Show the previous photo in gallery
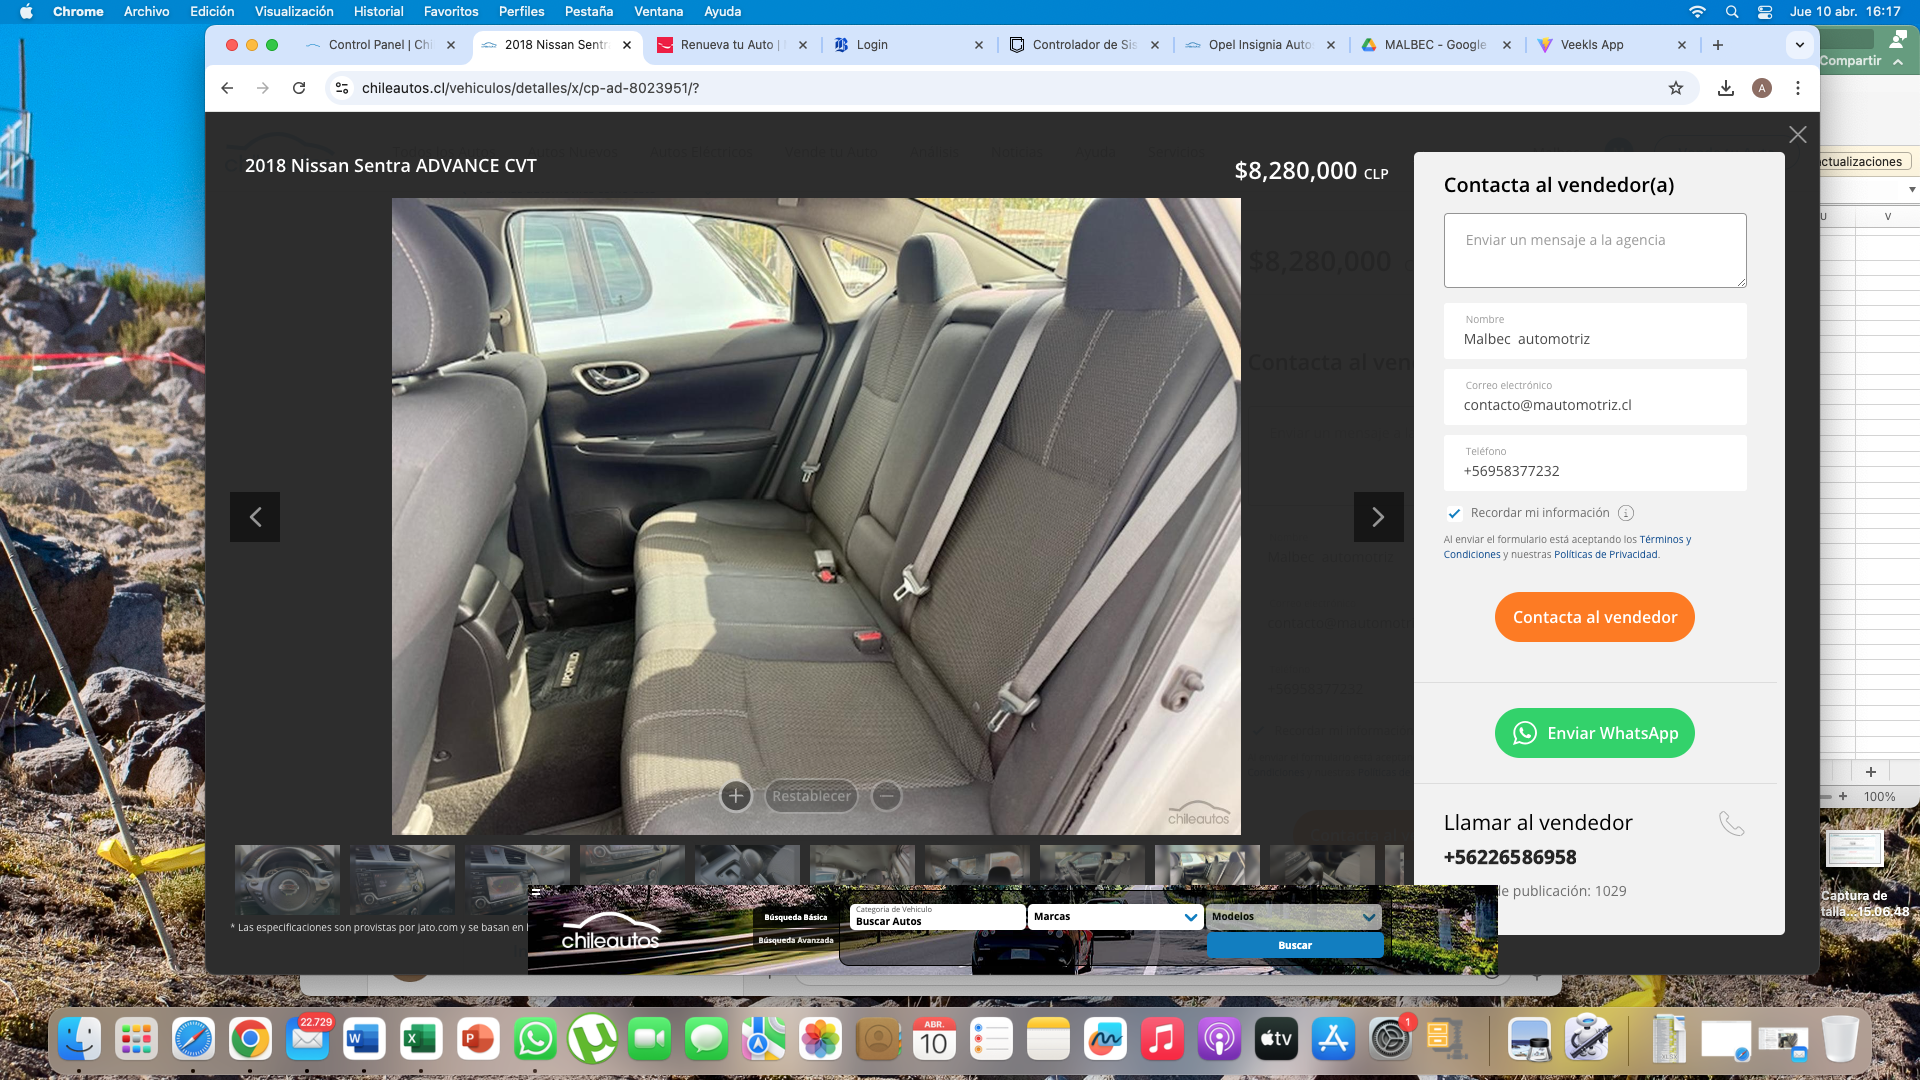The image size is (1920, 1080). click(255, 517)
